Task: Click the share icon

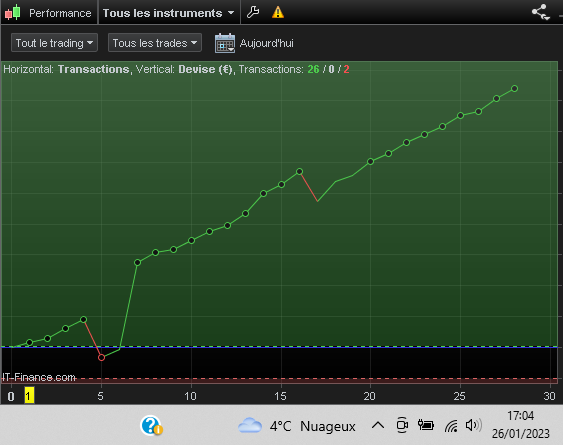Action: click(x=541, y=12)
